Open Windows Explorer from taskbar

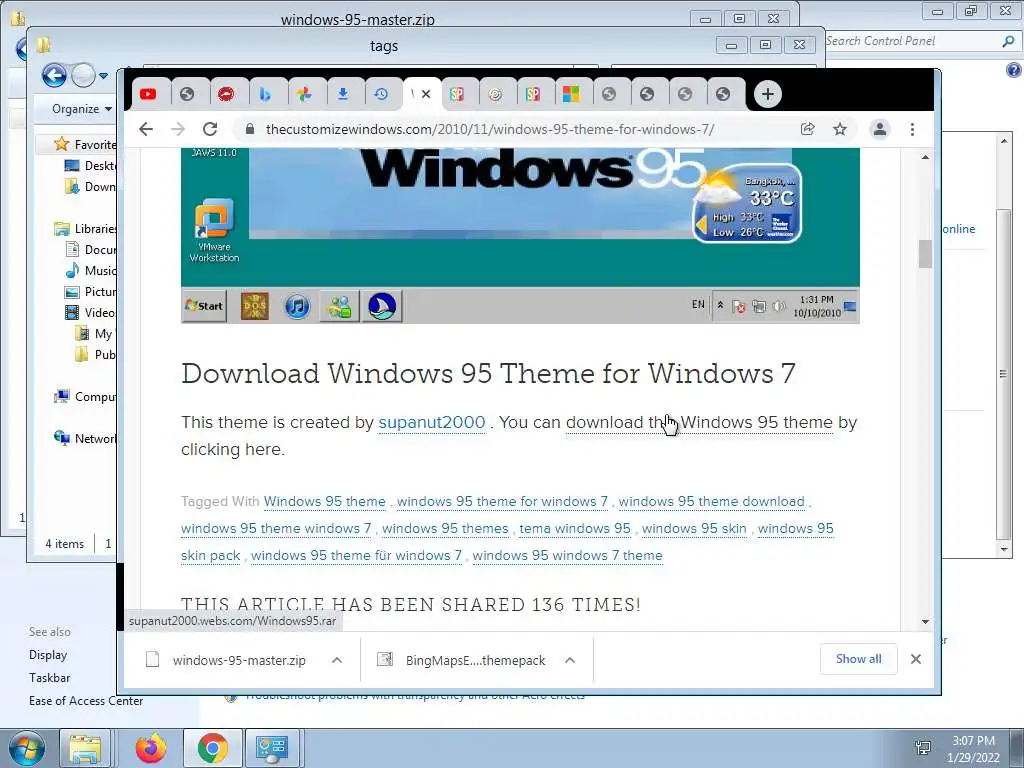coord(85,748)
